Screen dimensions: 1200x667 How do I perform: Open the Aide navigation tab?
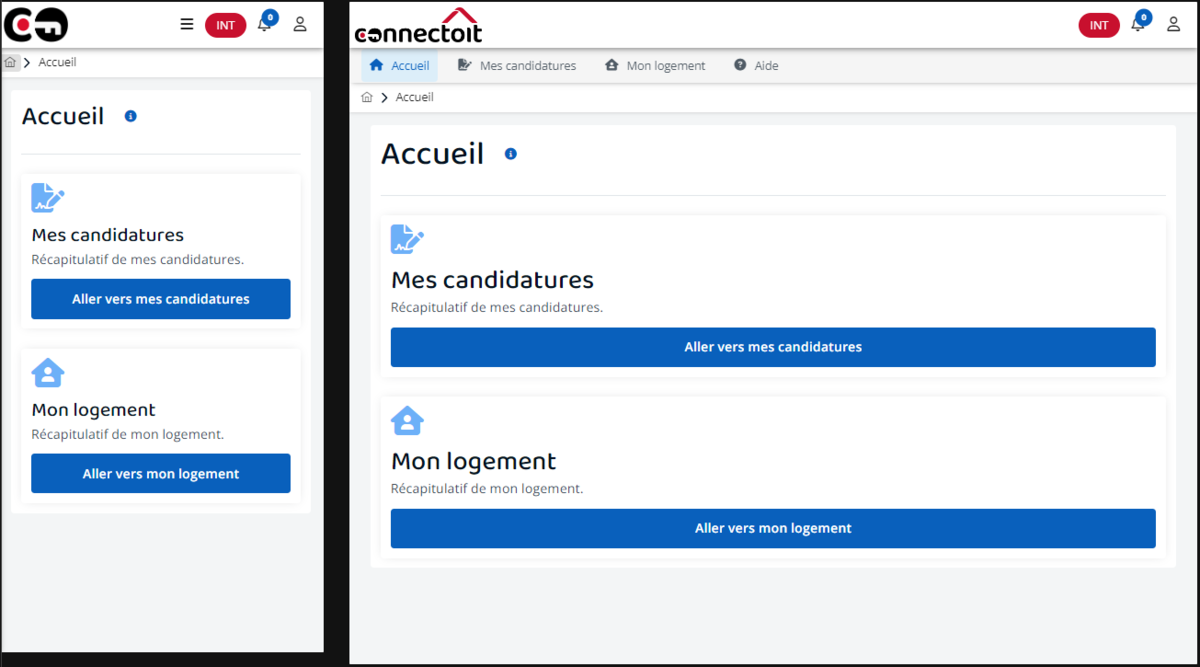click(756, 66)
